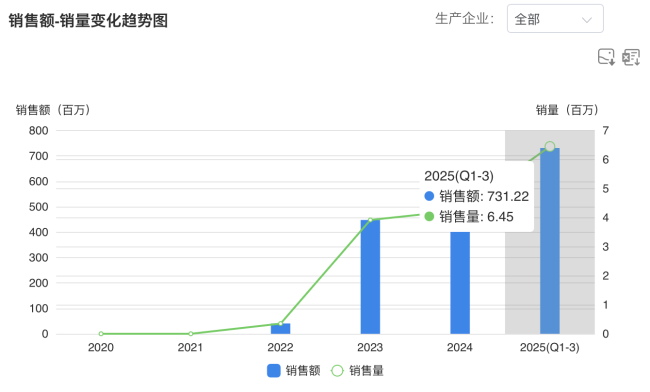
Task: Click the export to Excel icon
Action: (x=631, y=57)
